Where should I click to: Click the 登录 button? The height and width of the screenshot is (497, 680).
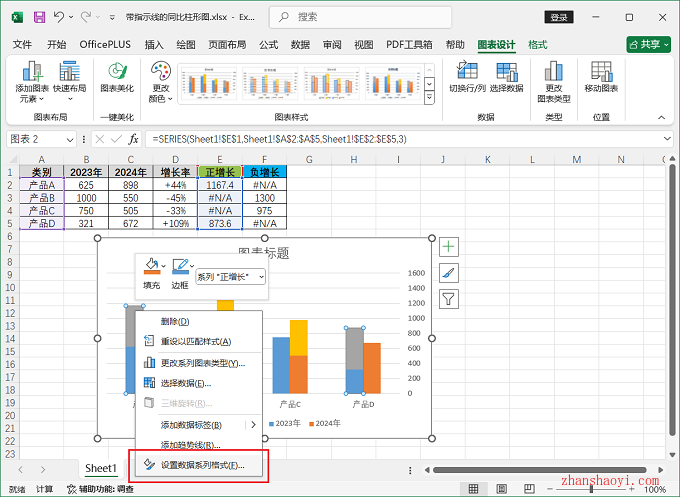pos(560,17)
